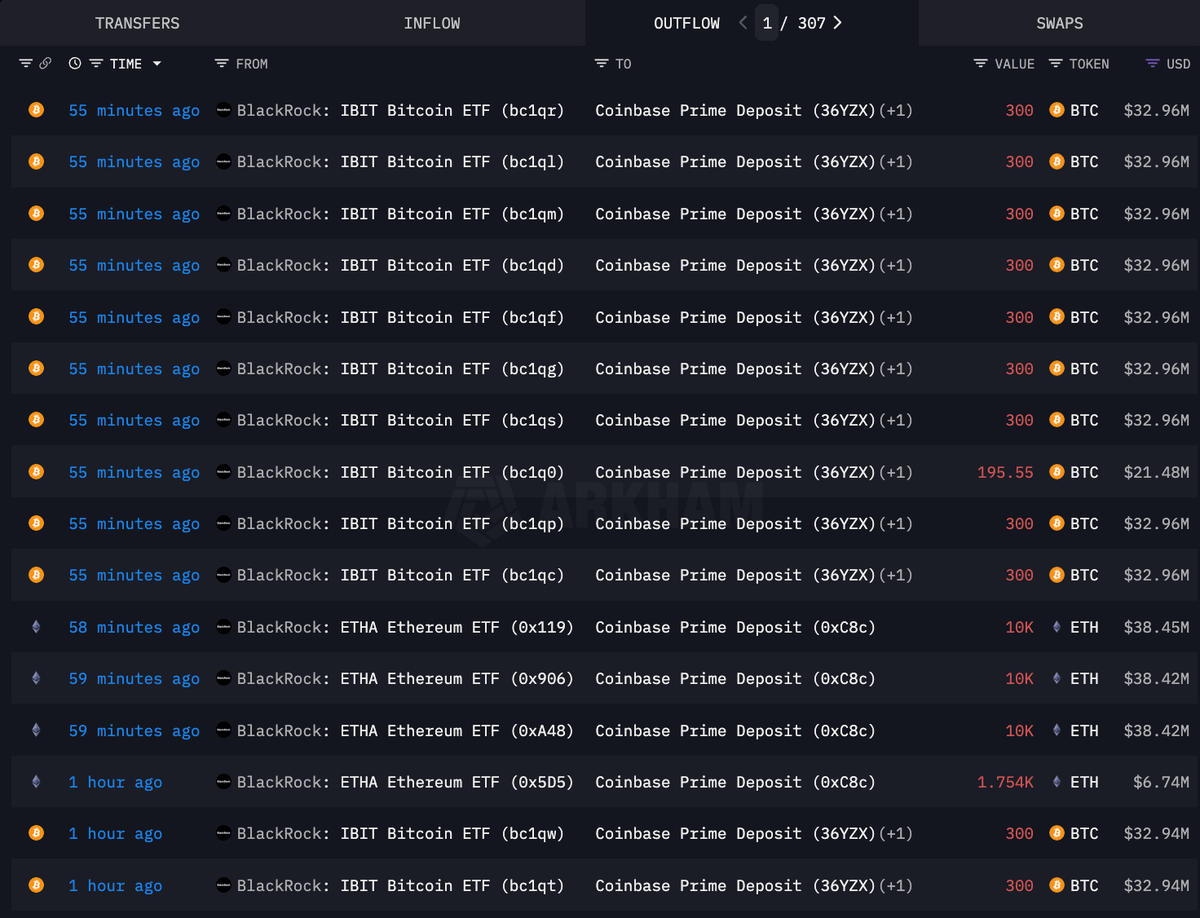Screen dimensions: 1200x918
Task: Click the $6.74M USD amount
Action: click(1161, 782)
